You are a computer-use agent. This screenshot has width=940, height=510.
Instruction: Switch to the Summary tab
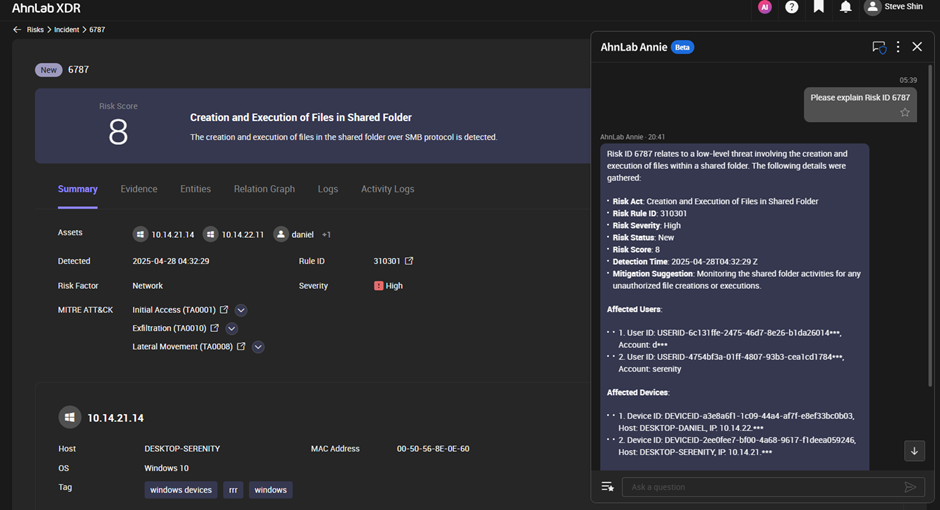coord(77,189)
